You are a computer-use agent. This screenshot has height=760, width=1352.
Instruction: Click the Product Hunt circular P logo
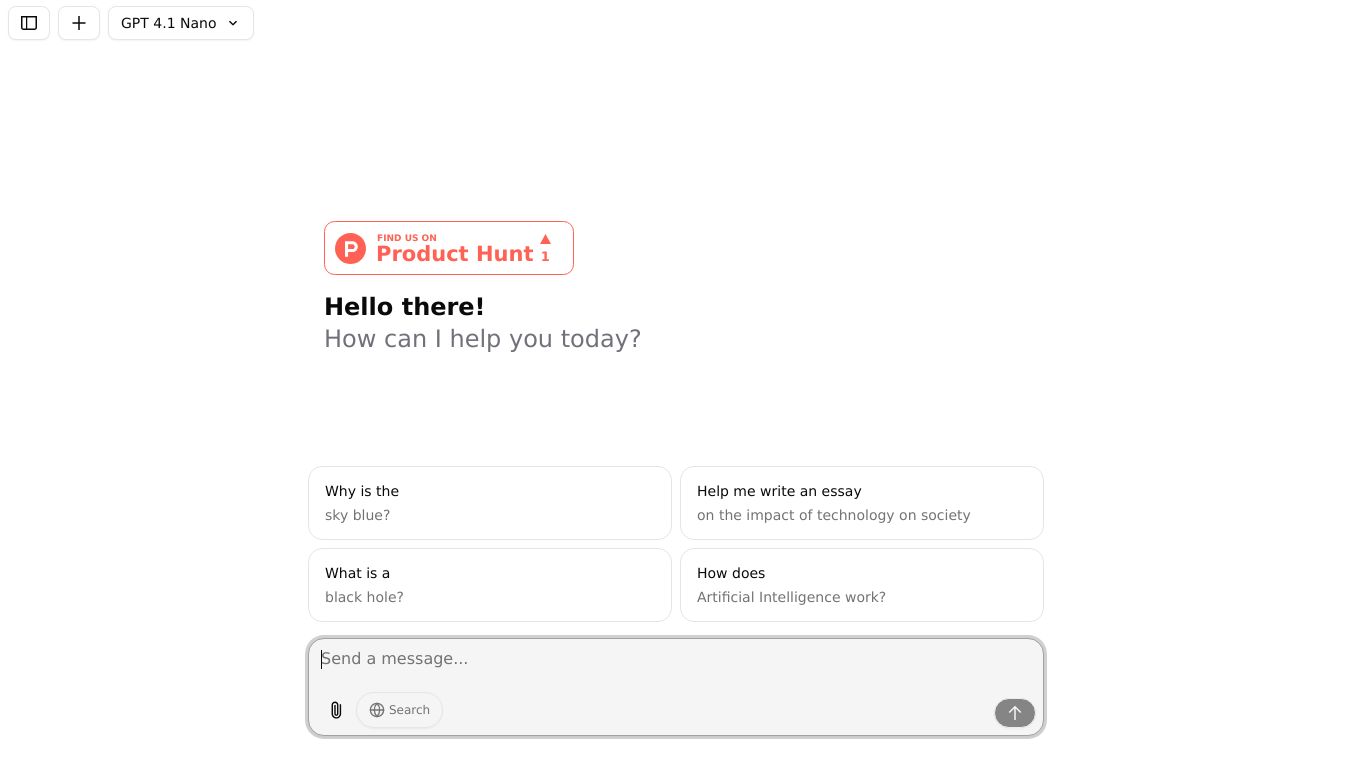point(350,248)
